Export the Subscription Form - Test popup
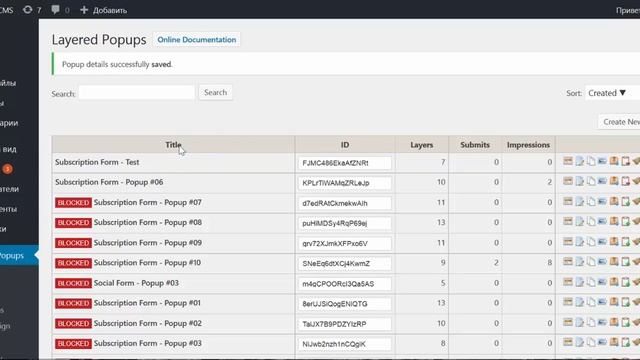 coord(614,161)
